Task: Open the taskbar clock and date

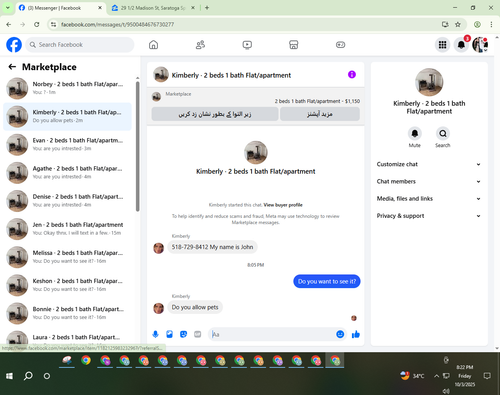Action: coord(465,376)
